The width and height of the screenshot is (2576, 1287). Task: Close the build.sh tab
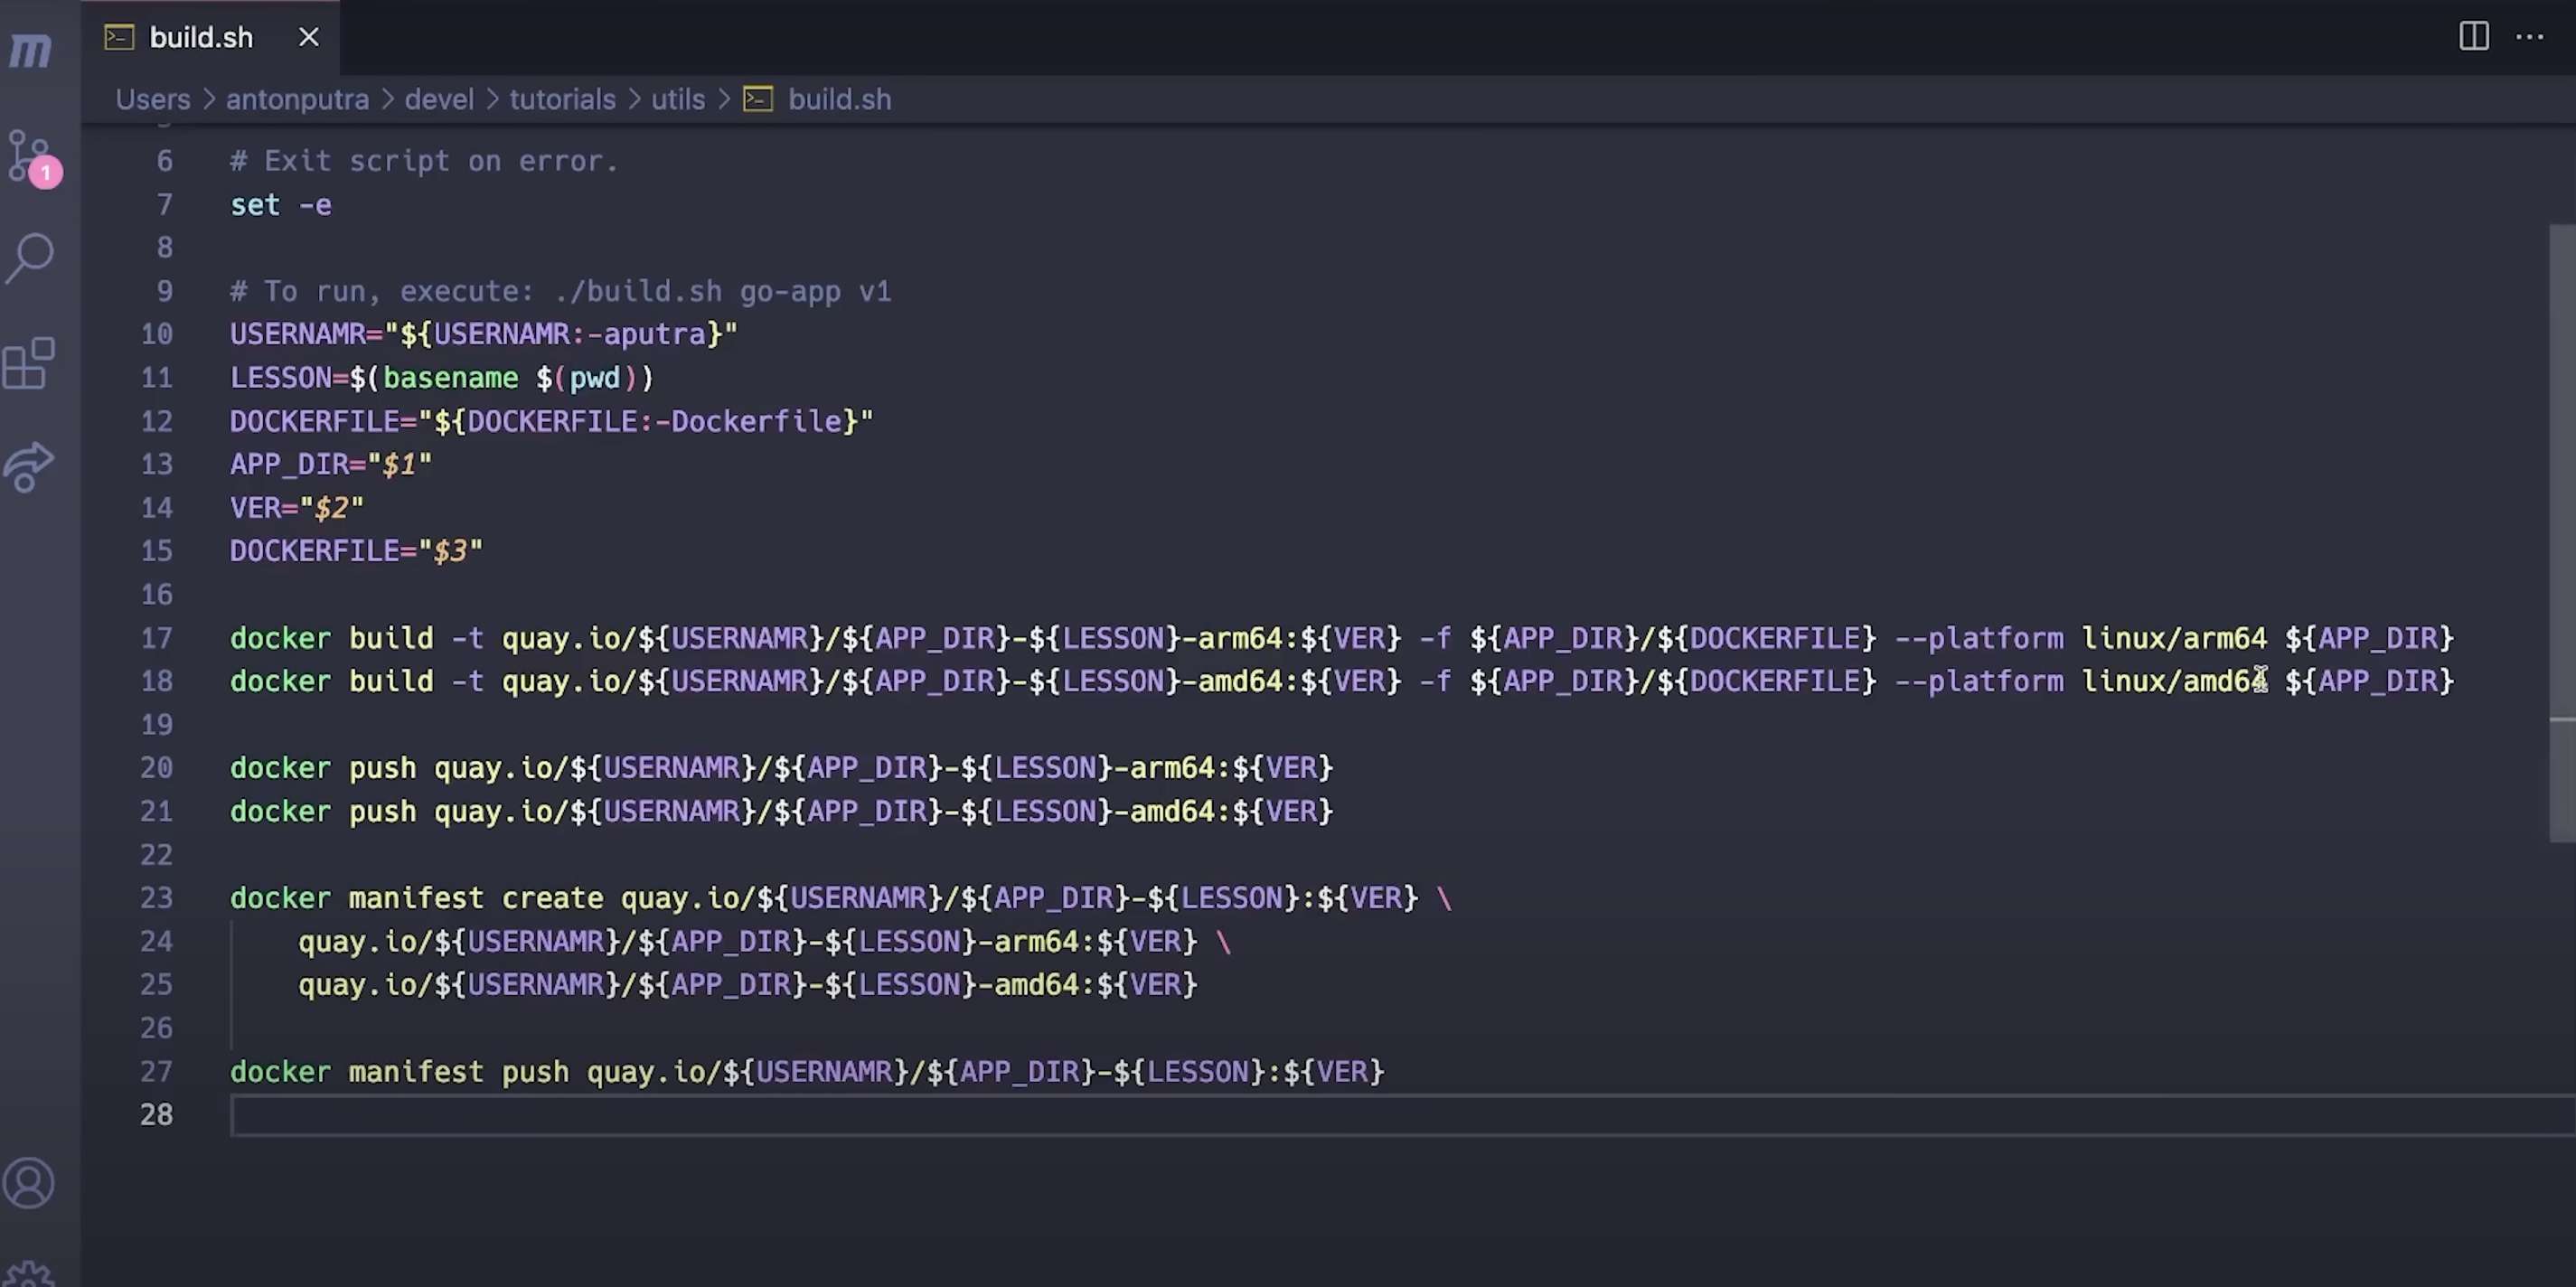pos(309,38)
